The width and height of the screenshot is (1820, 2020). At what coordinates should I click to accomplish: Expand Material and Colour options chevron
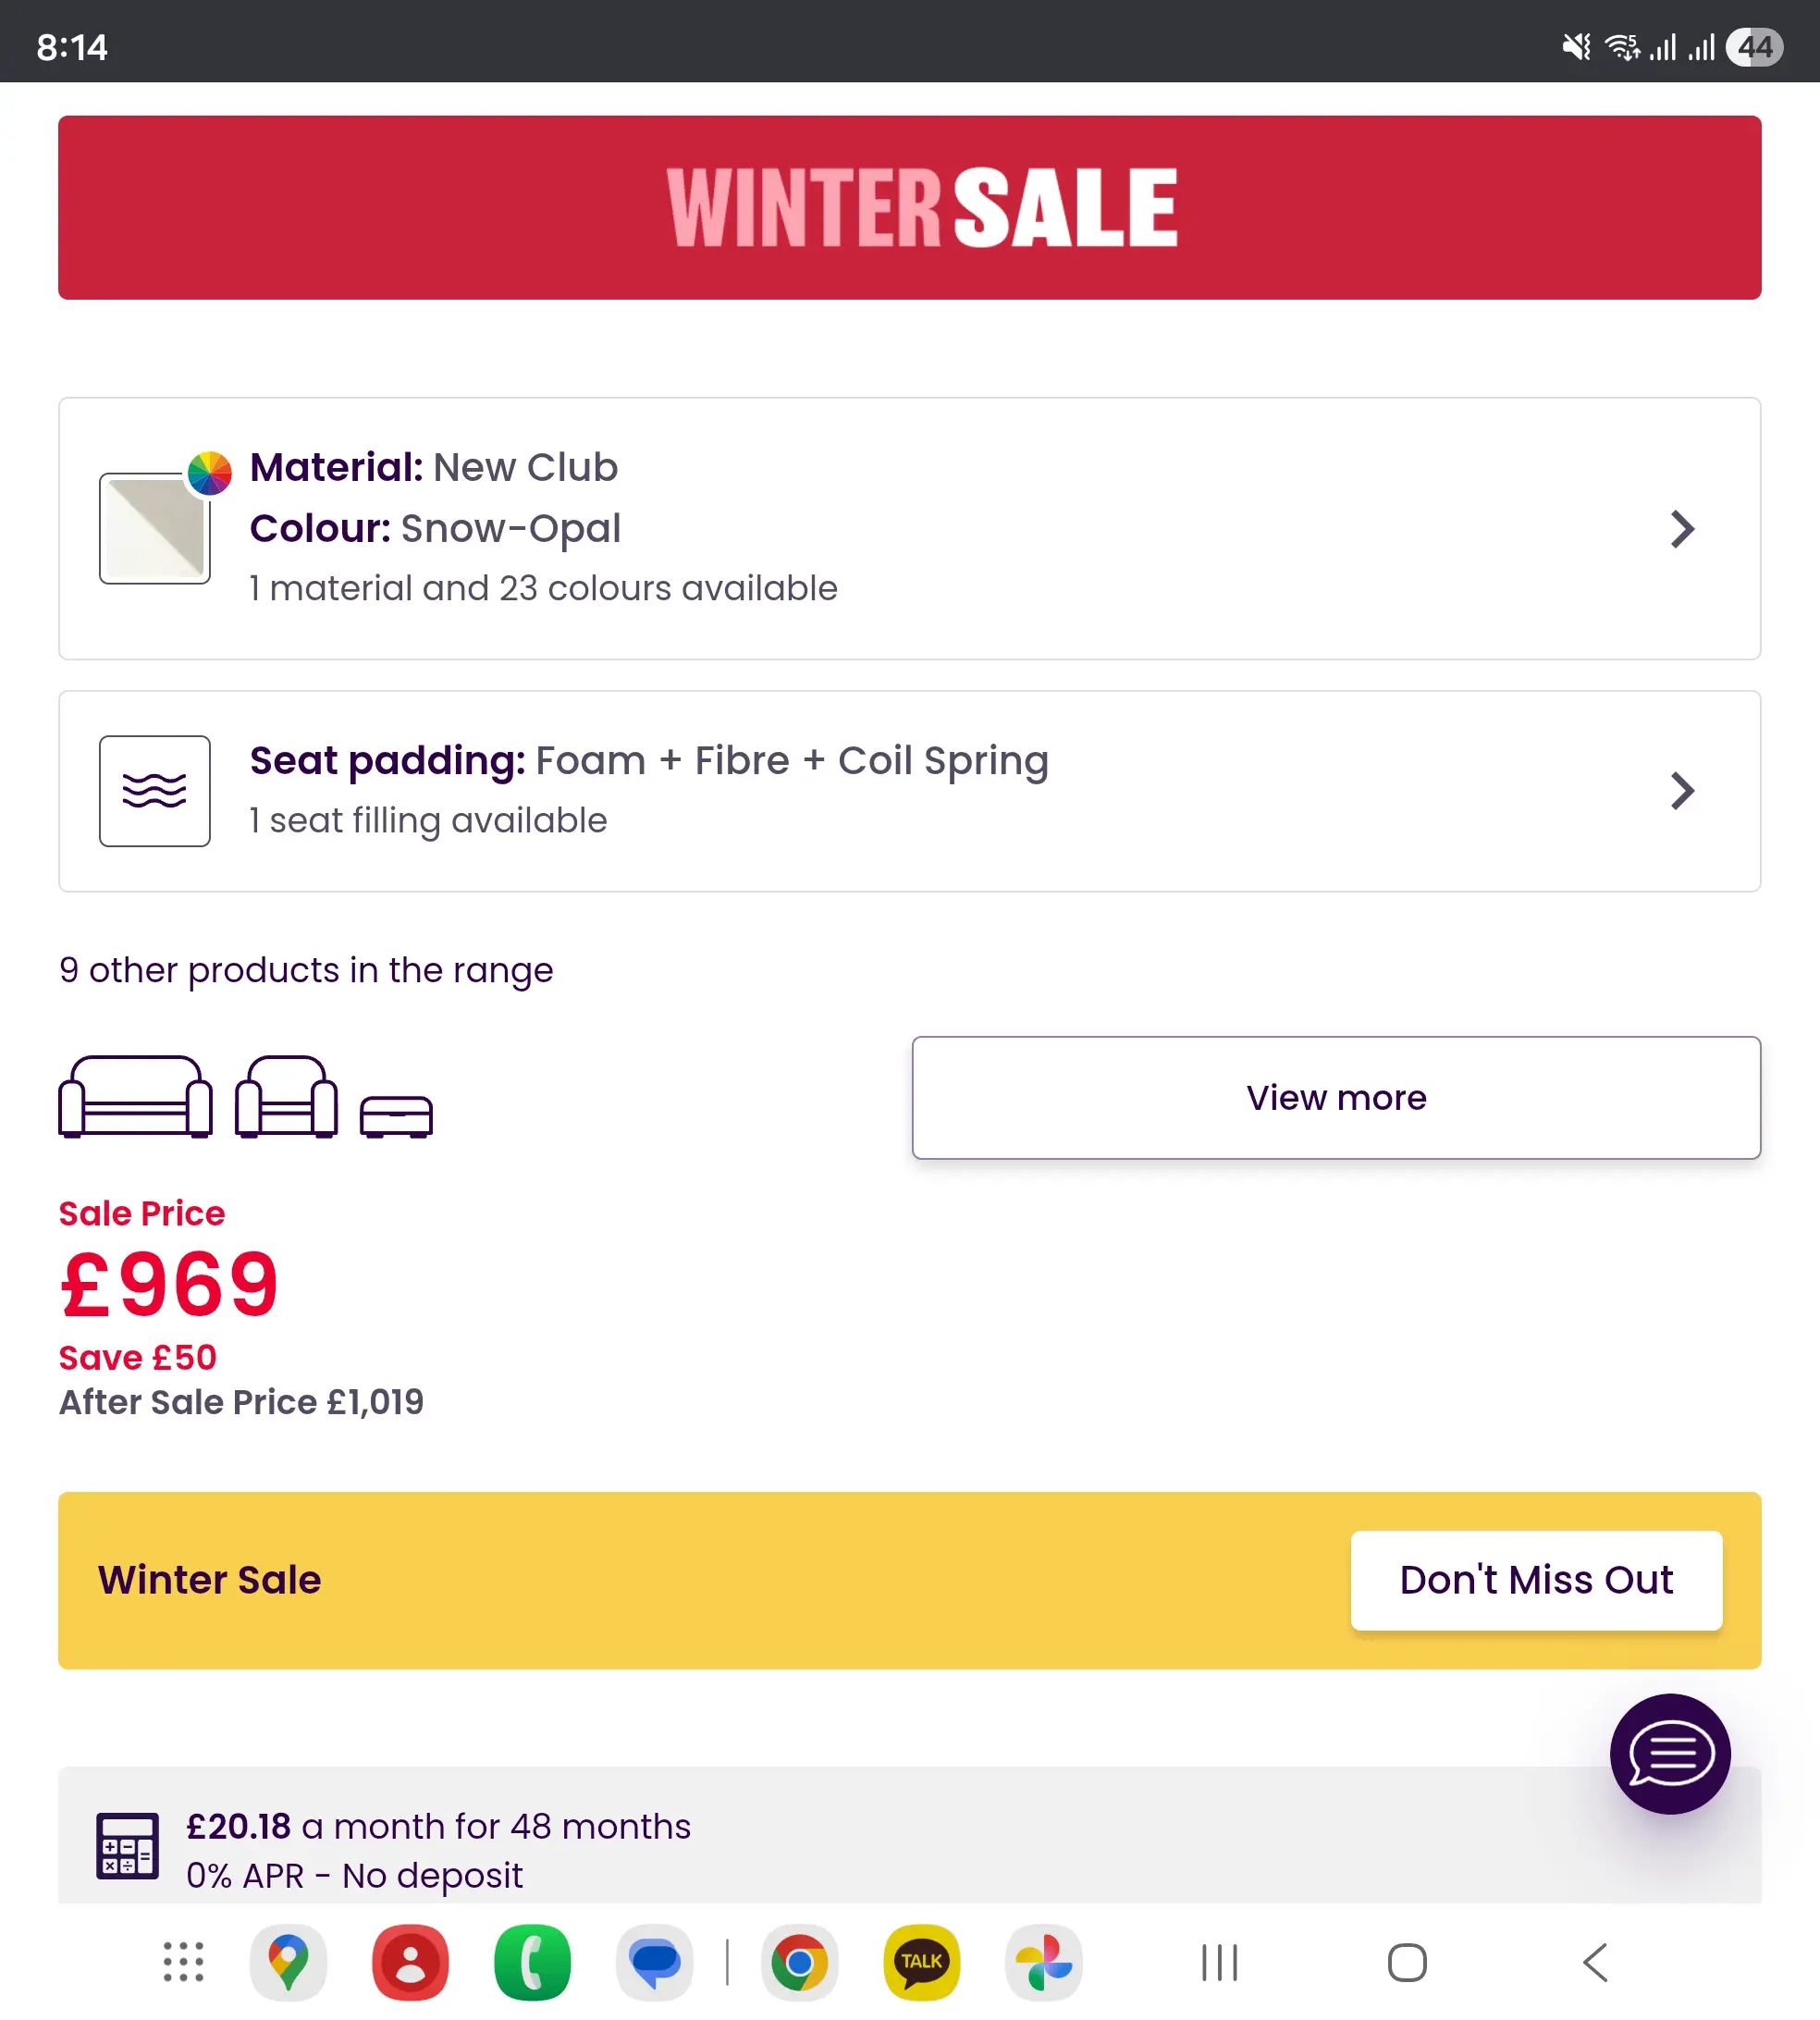click(x=1682, y=529)
